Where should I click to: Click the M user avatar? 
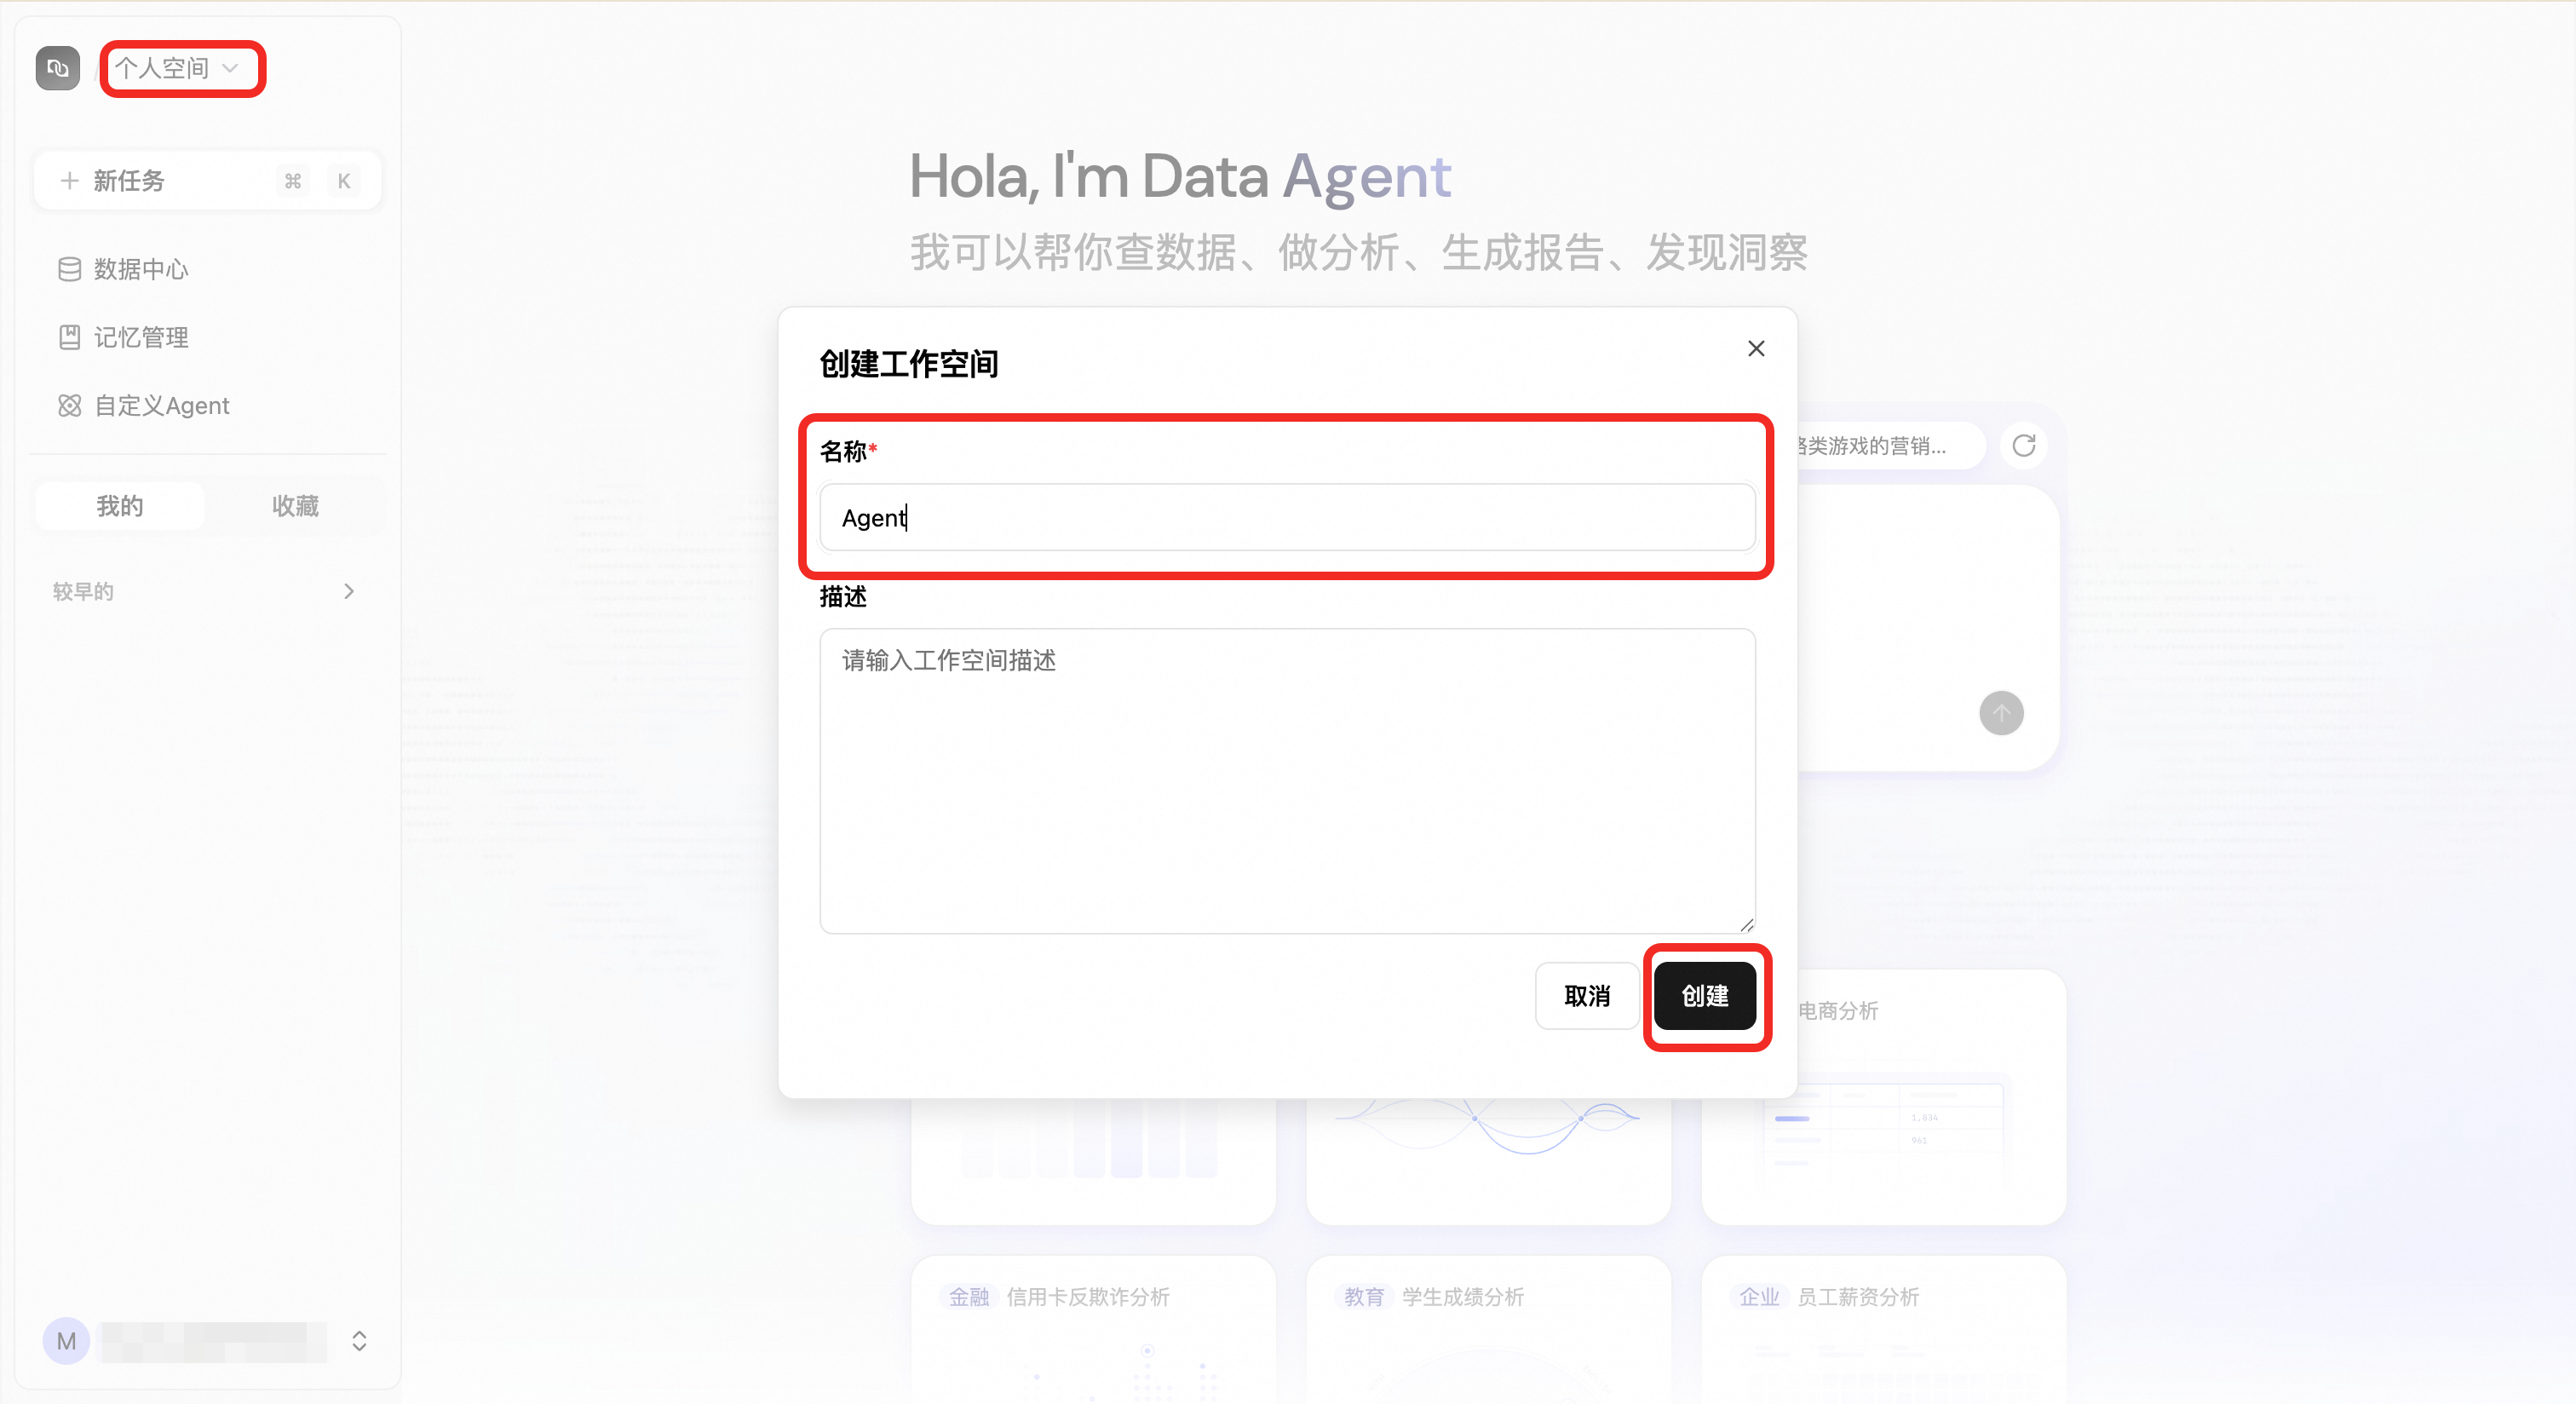[x=66, y=1341]
